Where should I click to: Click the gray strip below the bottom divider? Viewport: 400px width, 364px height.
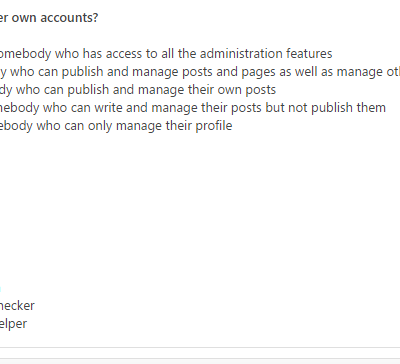(x=200, y=361)
